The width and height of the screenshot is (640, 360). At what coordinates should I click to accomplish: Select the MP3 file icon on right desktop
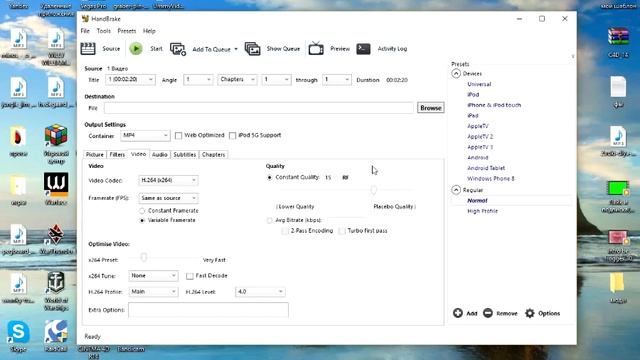click(618, 136)
